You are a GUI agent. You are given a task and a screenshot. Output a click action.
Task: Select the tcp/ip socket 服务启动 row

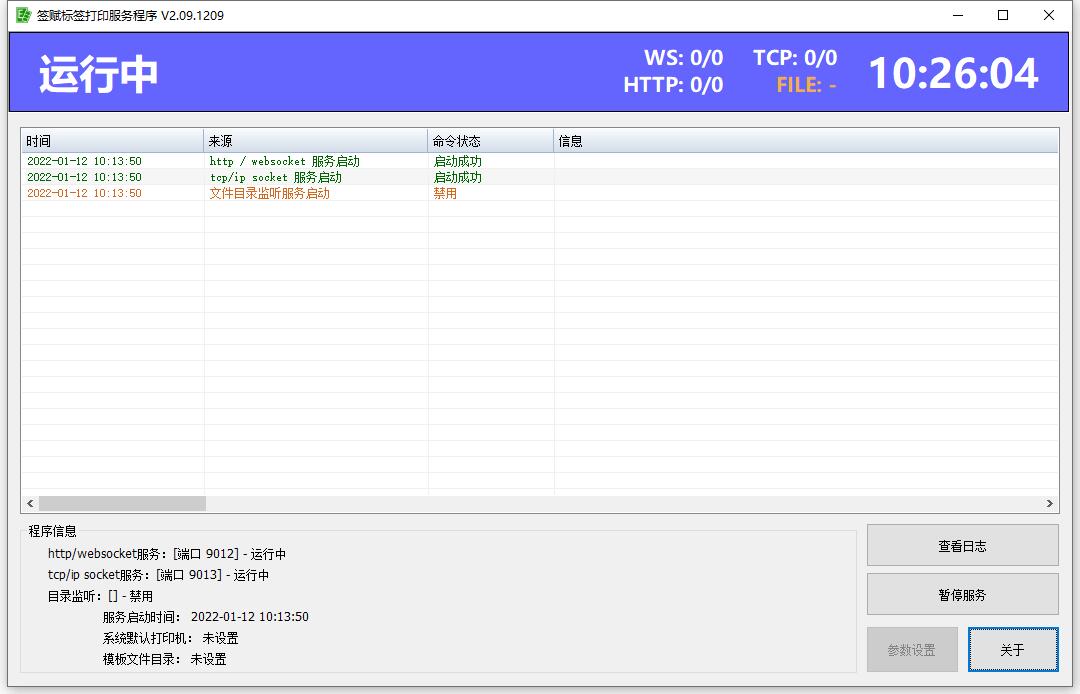point(540,177)
